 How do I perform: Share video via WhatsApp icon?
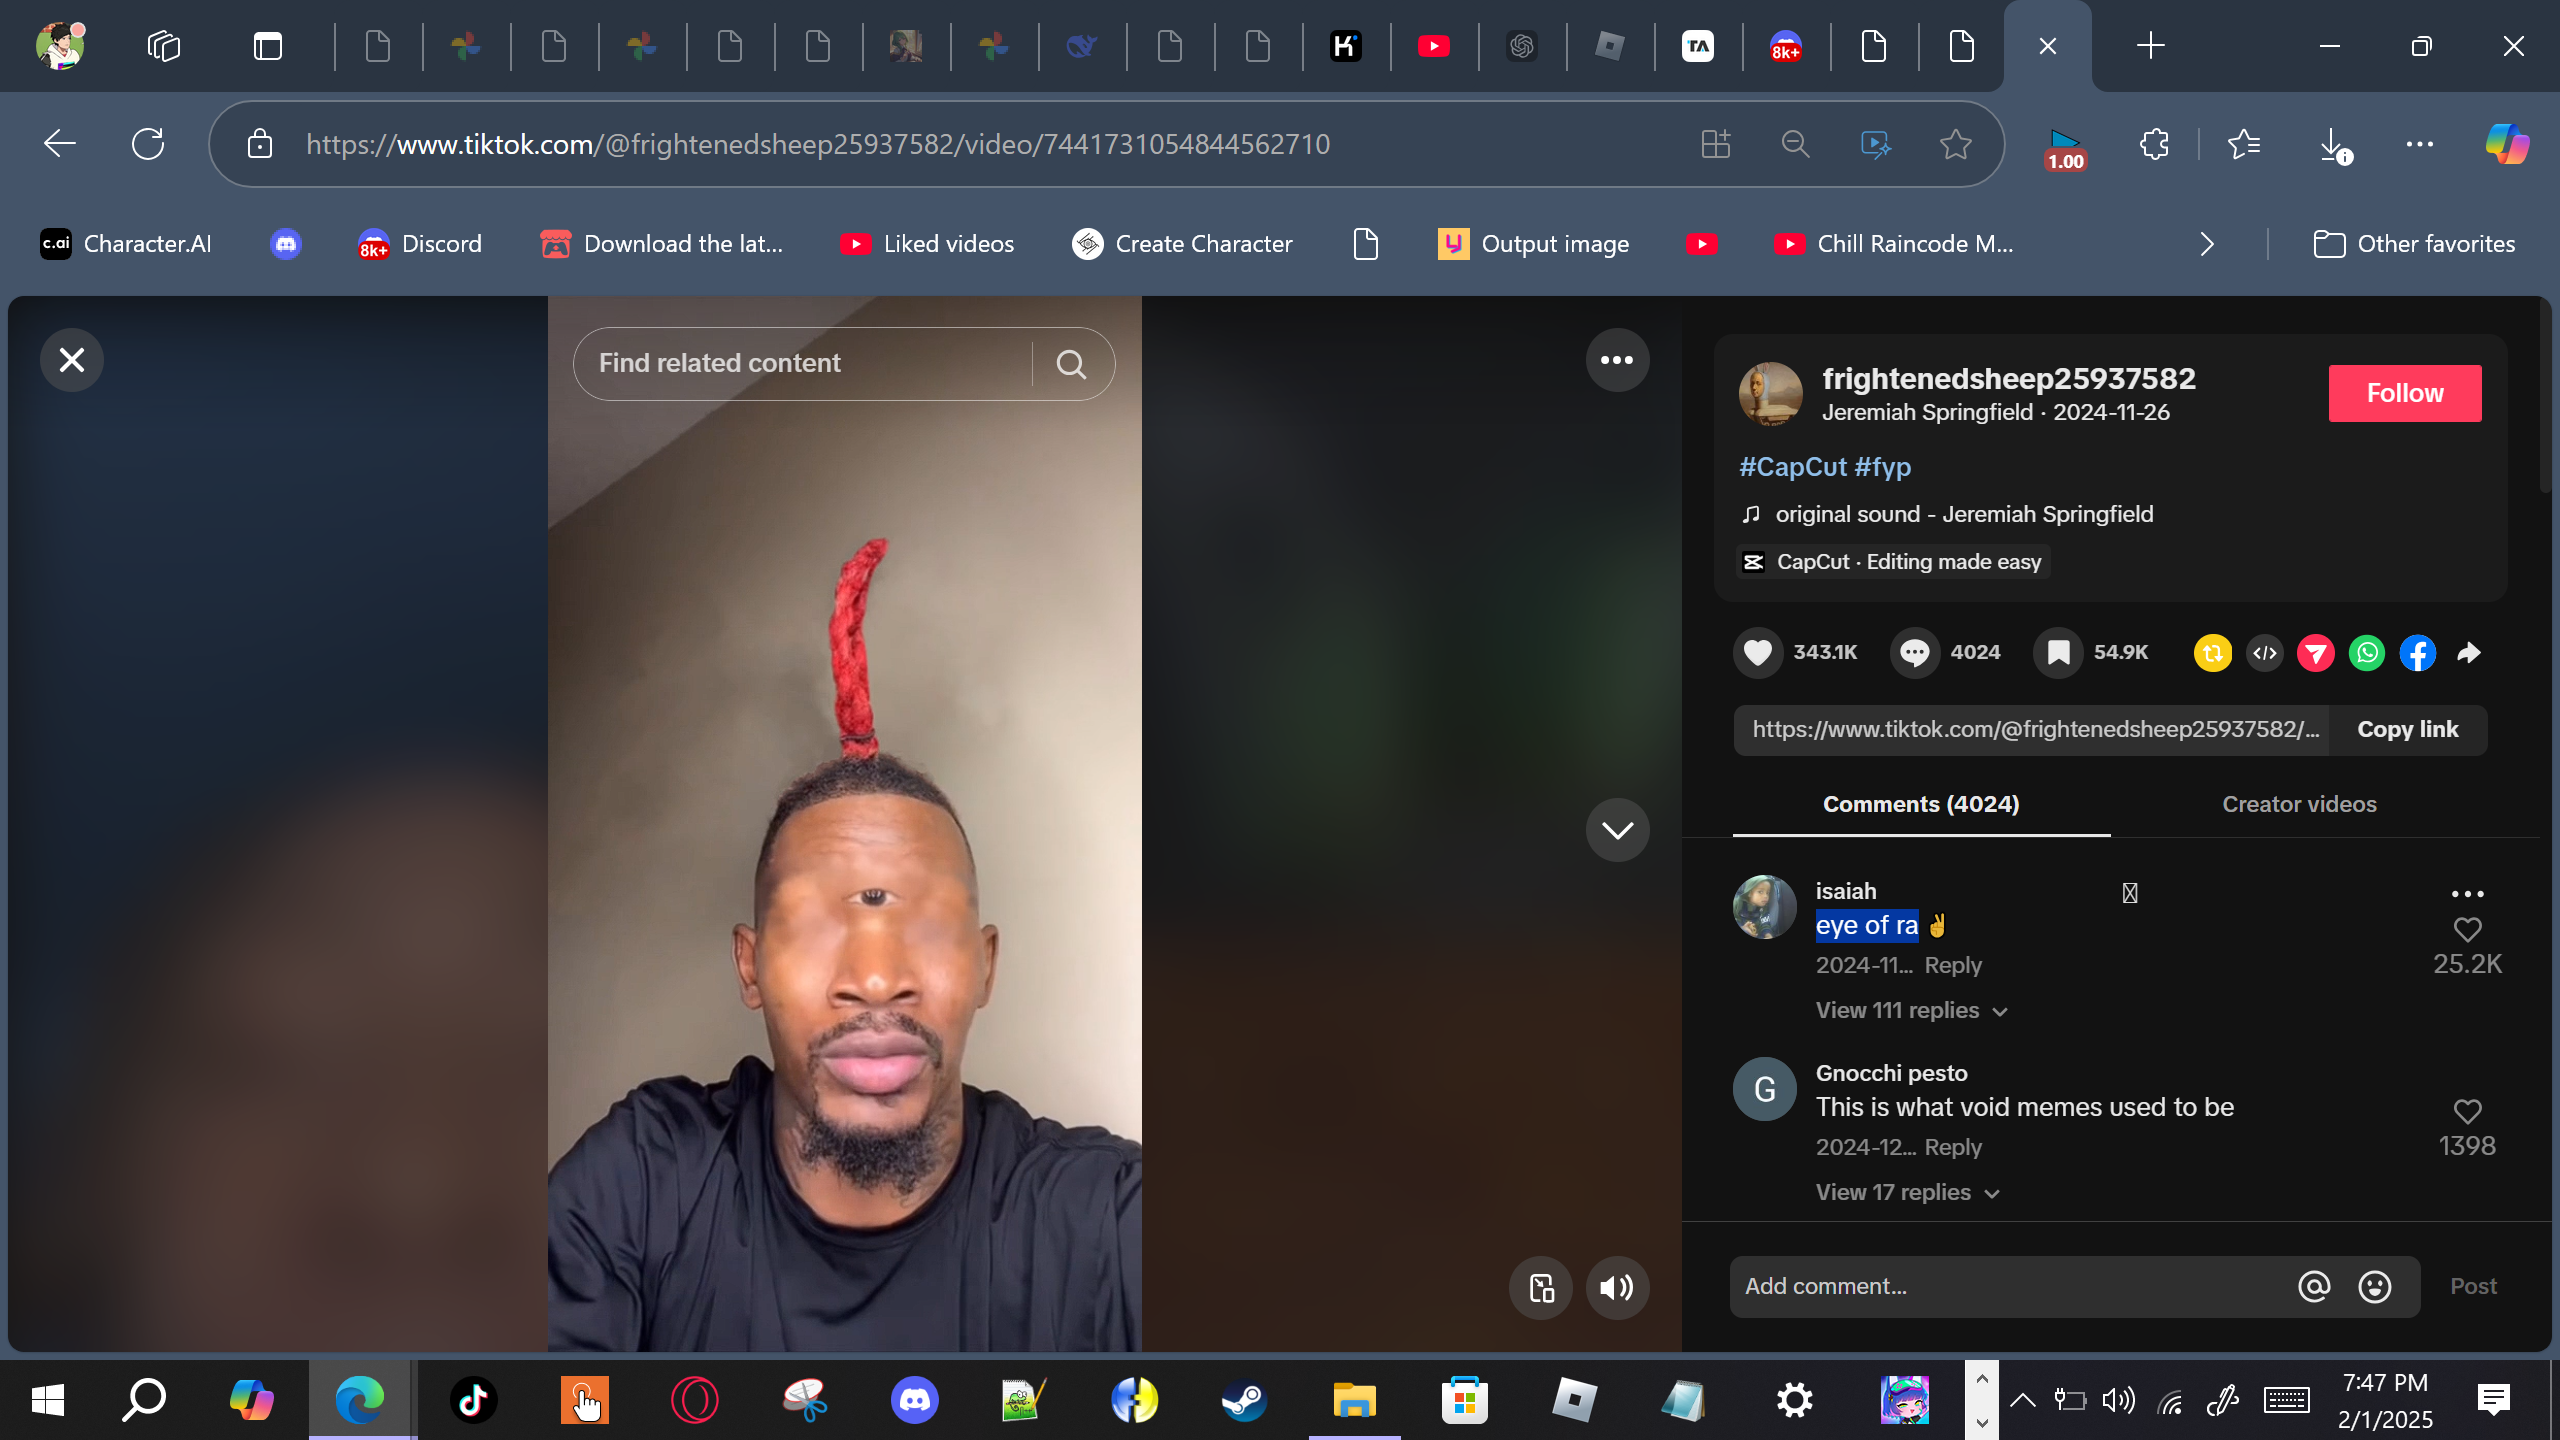(x=2366, y=653)
